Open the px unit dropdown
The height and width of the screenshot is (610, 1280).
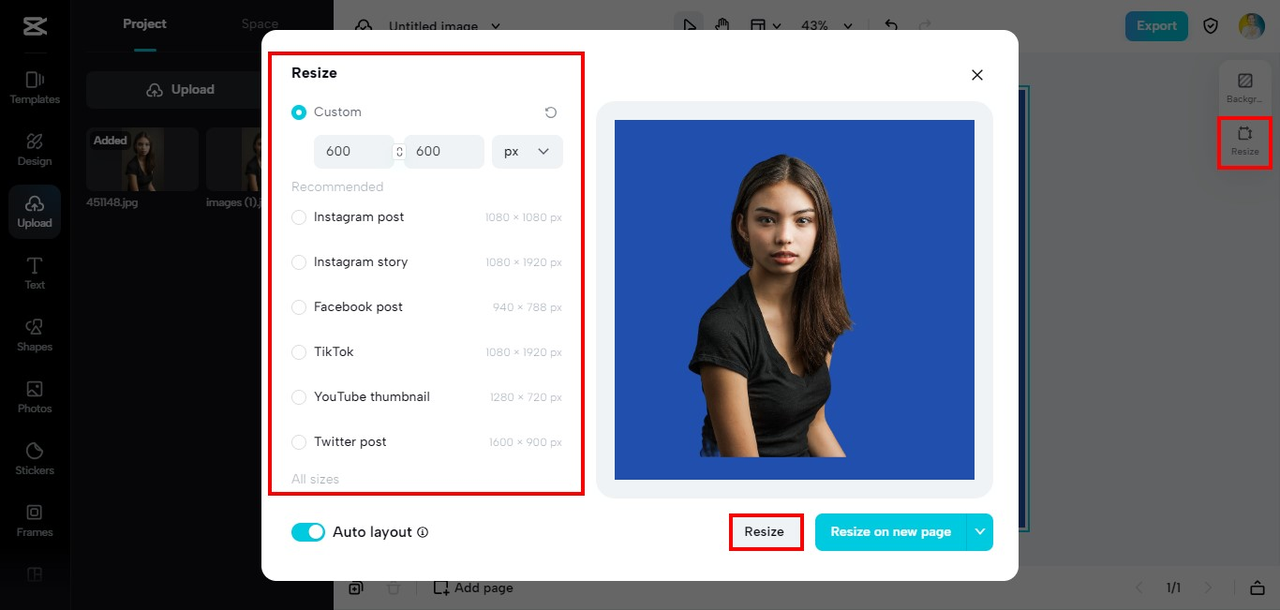point(527,151)
